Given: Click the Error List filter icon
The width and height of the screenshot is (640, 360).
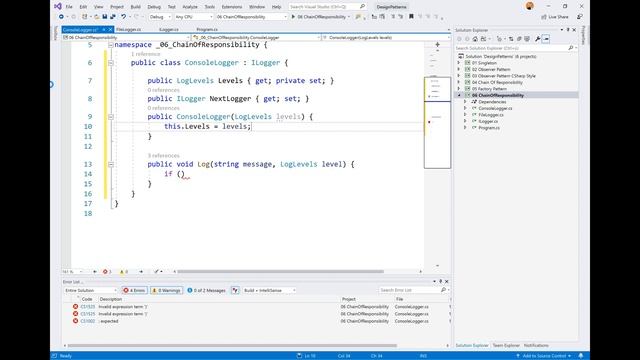Looking at the screenshot, I should click(x=235, y=290).
